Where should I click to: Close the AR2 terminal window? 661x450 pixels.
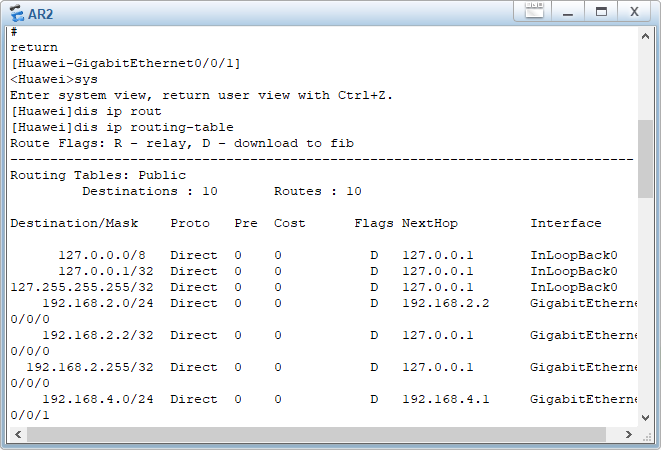tap(634, 12)
